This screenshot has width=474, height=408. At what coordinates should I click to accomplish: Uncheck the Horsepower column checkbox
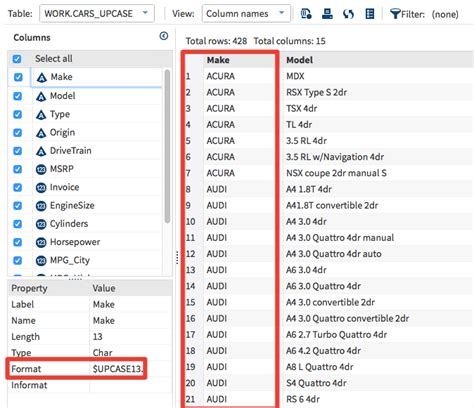tap(17, 242)
